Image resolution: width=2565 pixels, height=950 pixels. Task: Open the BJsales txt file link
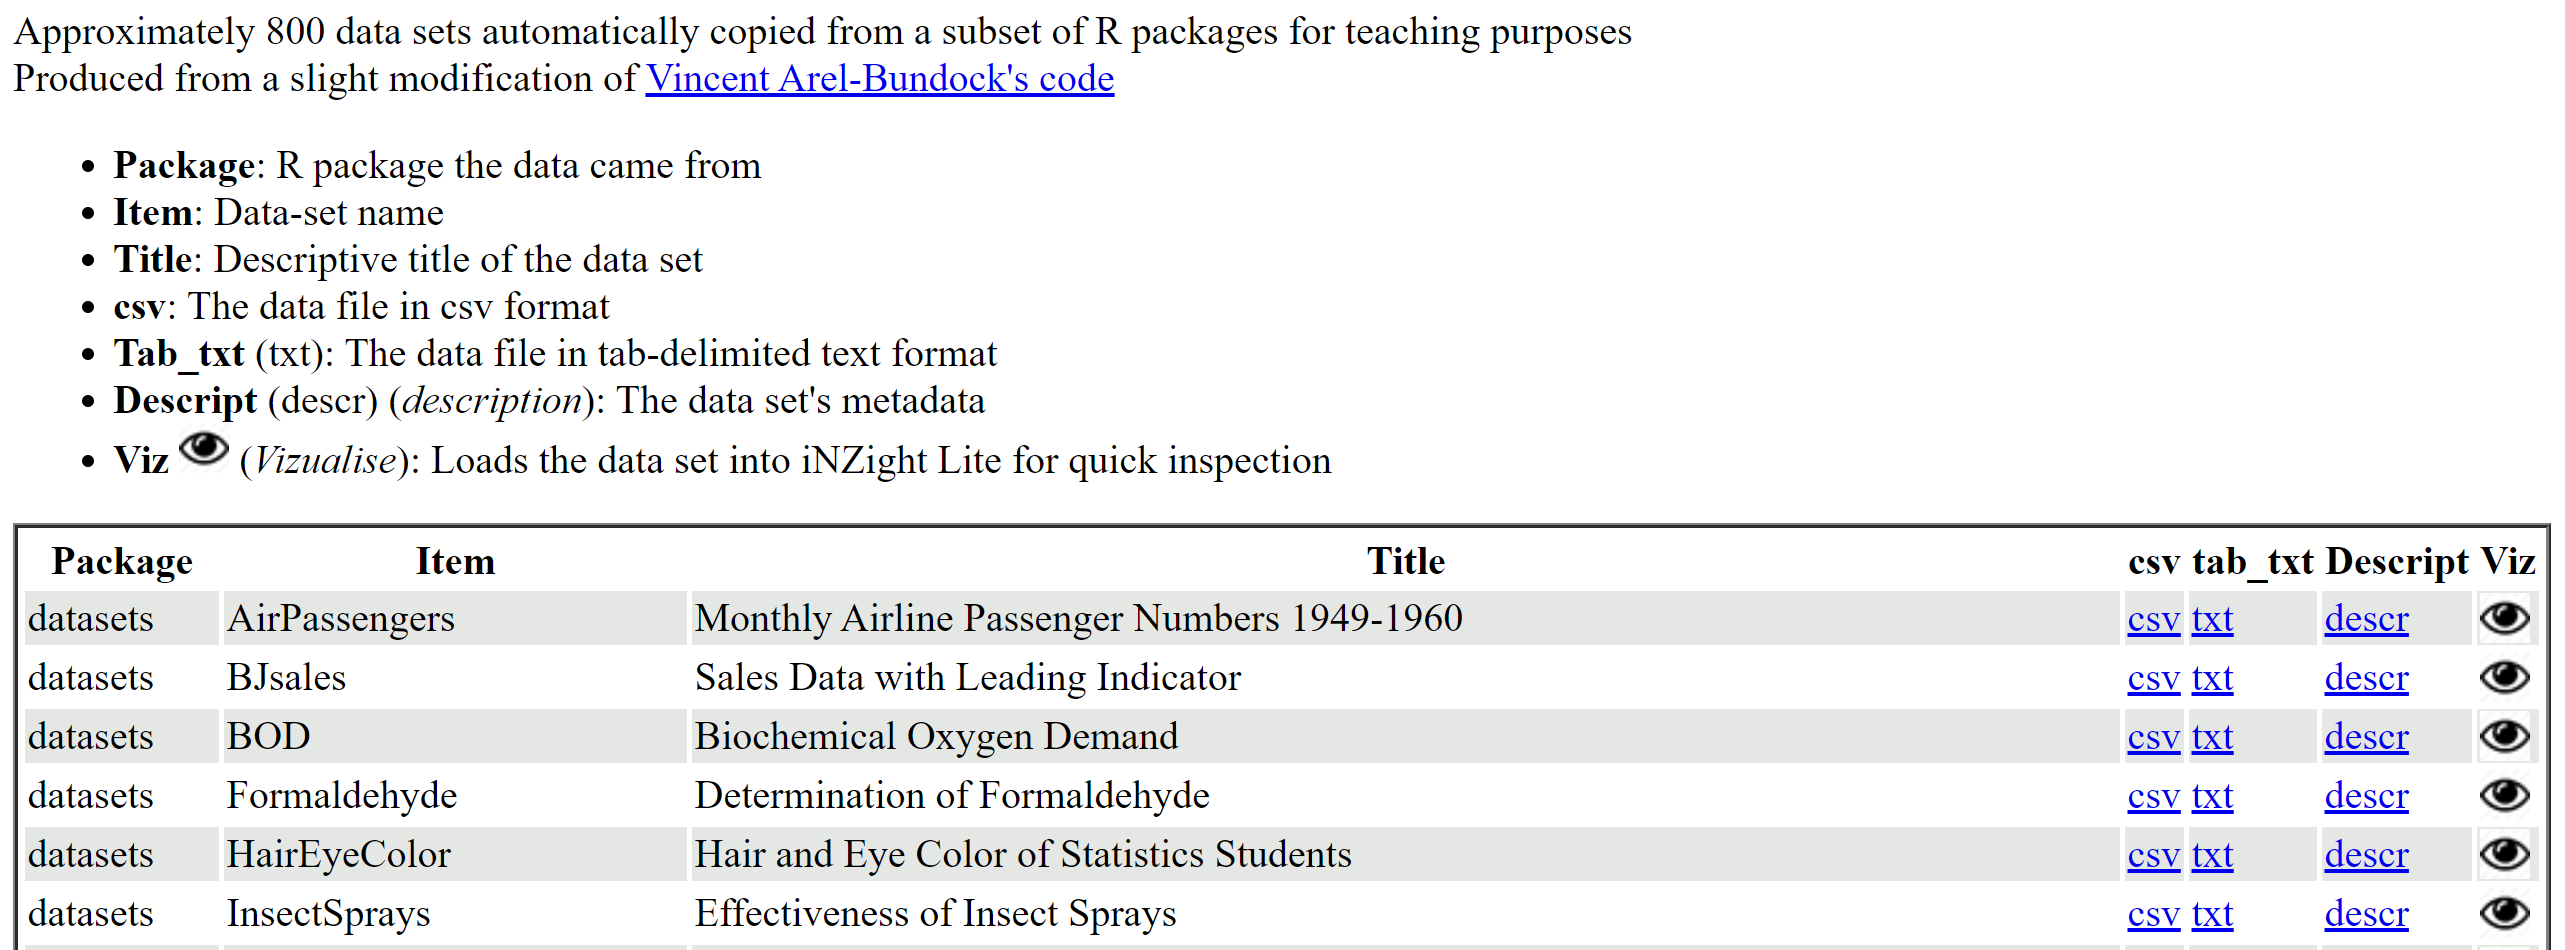[2212, 678]
